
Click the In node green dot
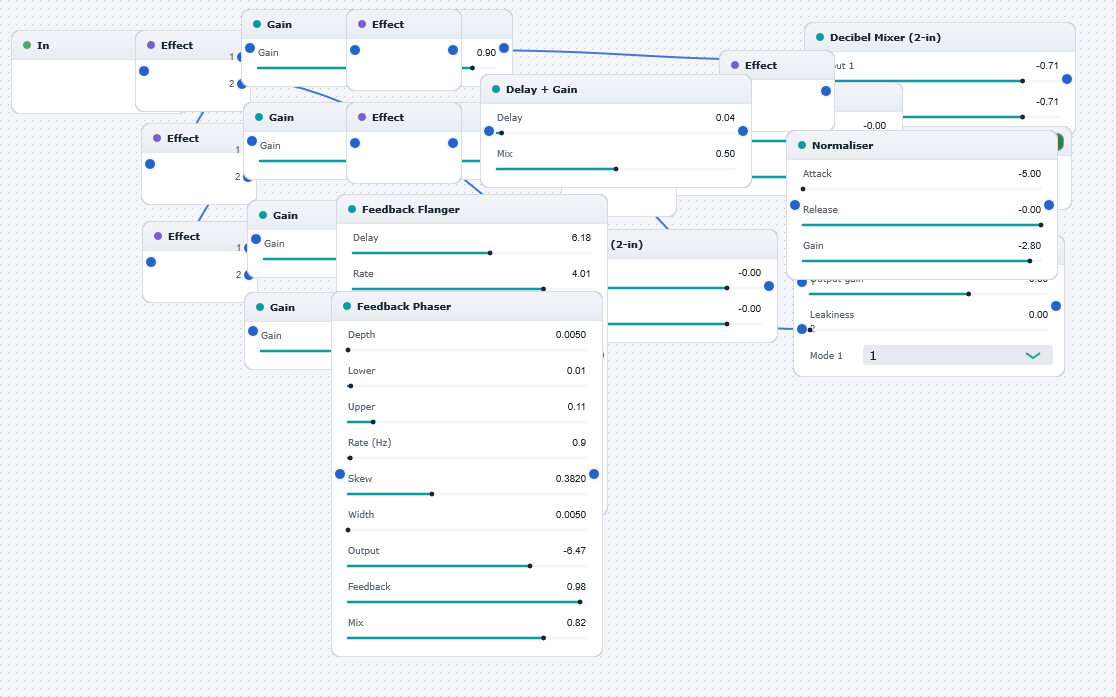click(x=27, y=46)
